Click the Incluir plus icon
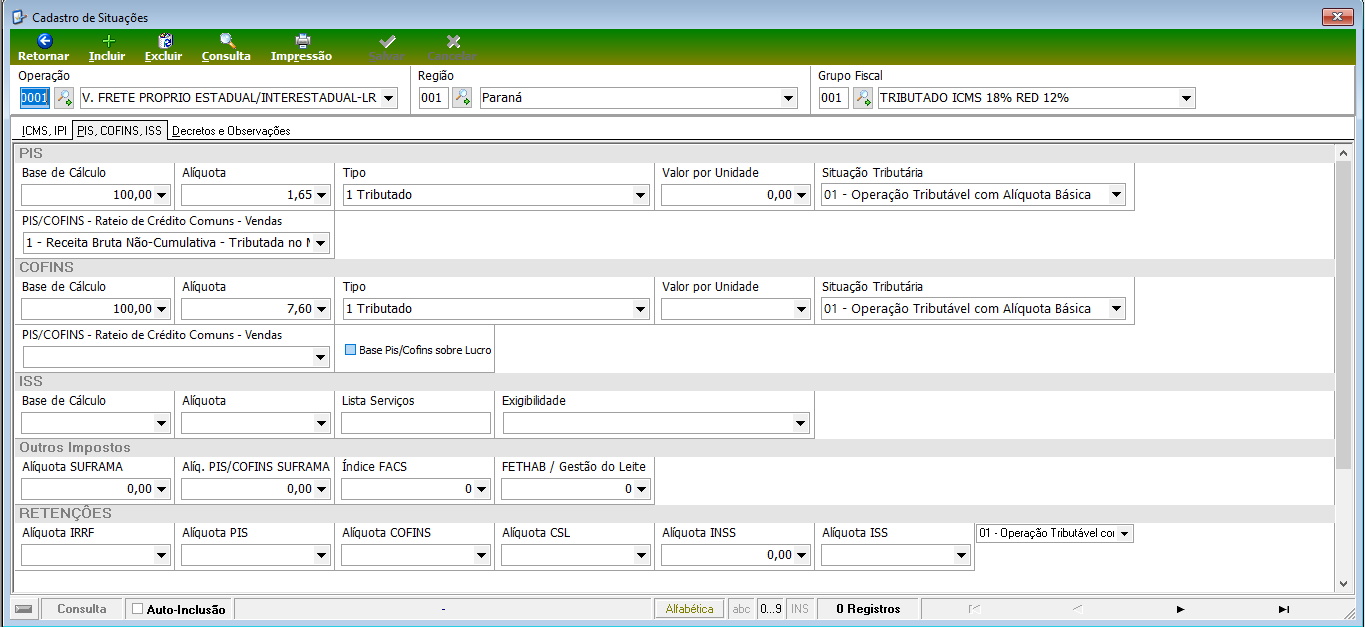The height and width of the screenshot is (627, 1365). click(108, 41)
